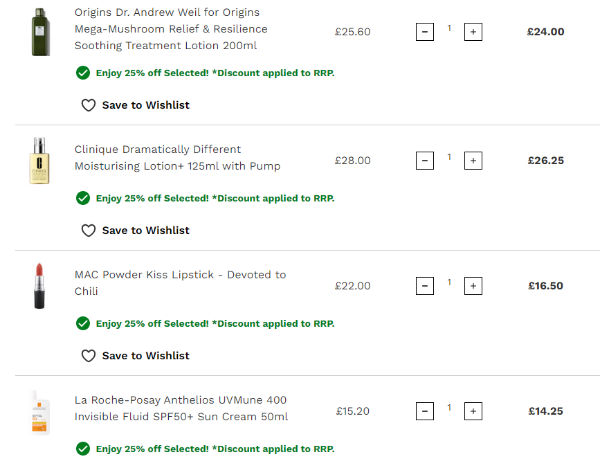Open Origins Mega-Mushroom product thumbnail
The width and height of the screenshot is (600, 468).
(39, 32)
